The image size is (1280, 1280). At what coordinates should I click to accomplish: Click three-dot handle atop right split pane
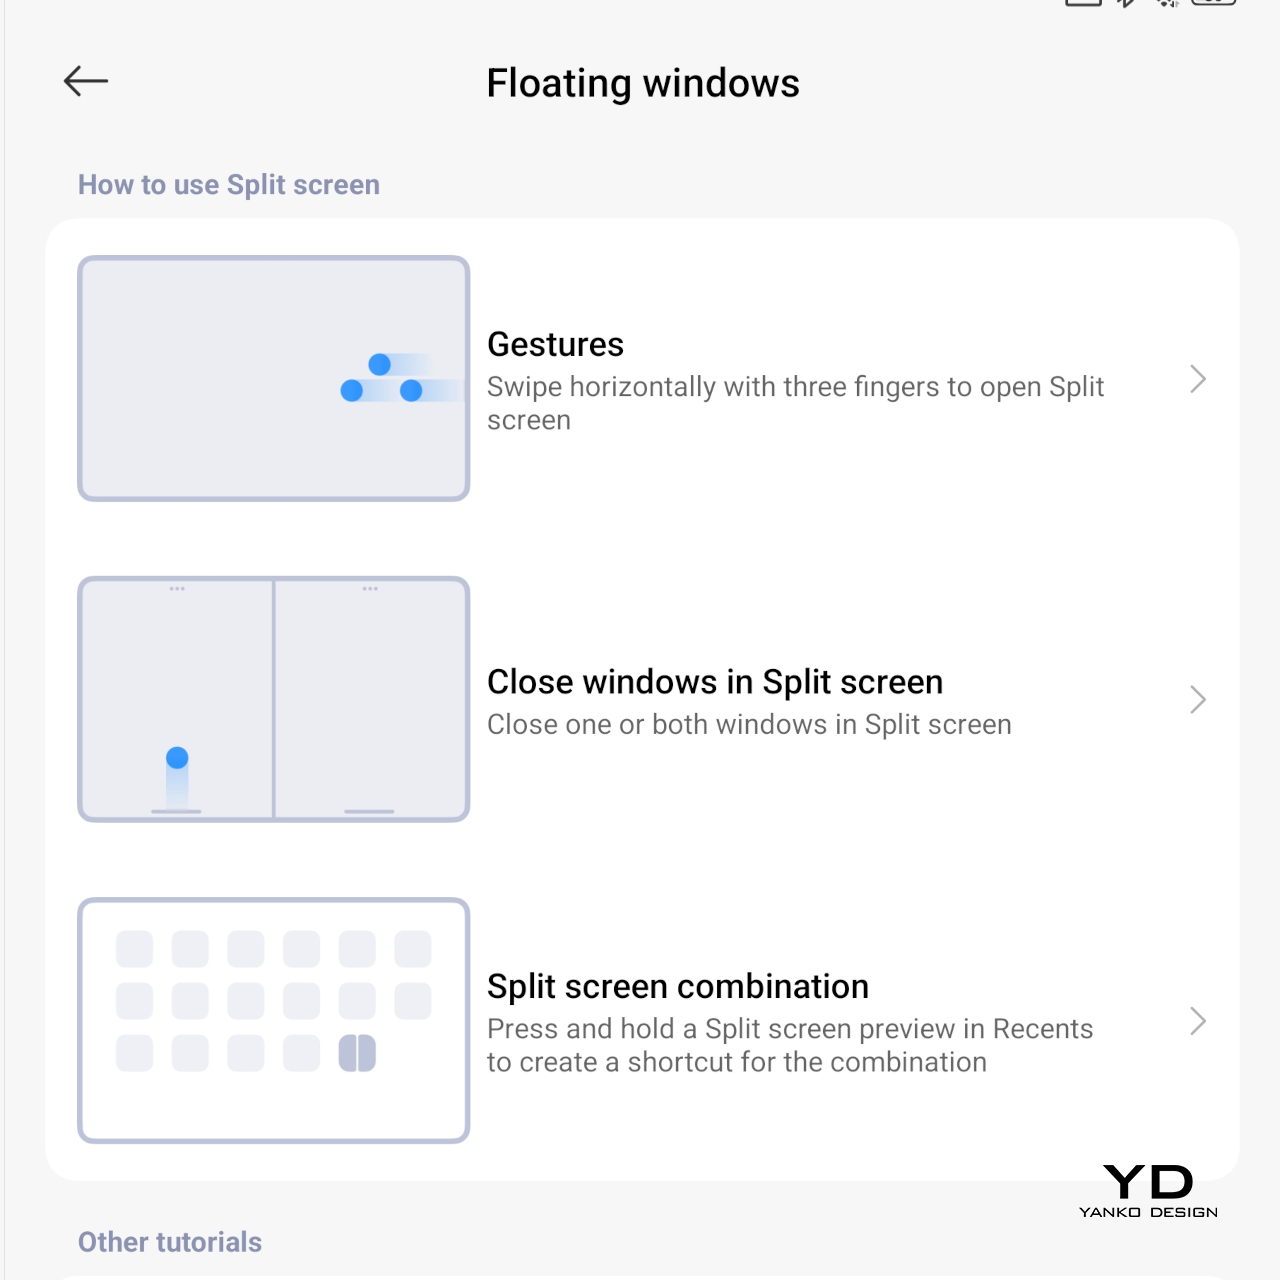point(370,589)
